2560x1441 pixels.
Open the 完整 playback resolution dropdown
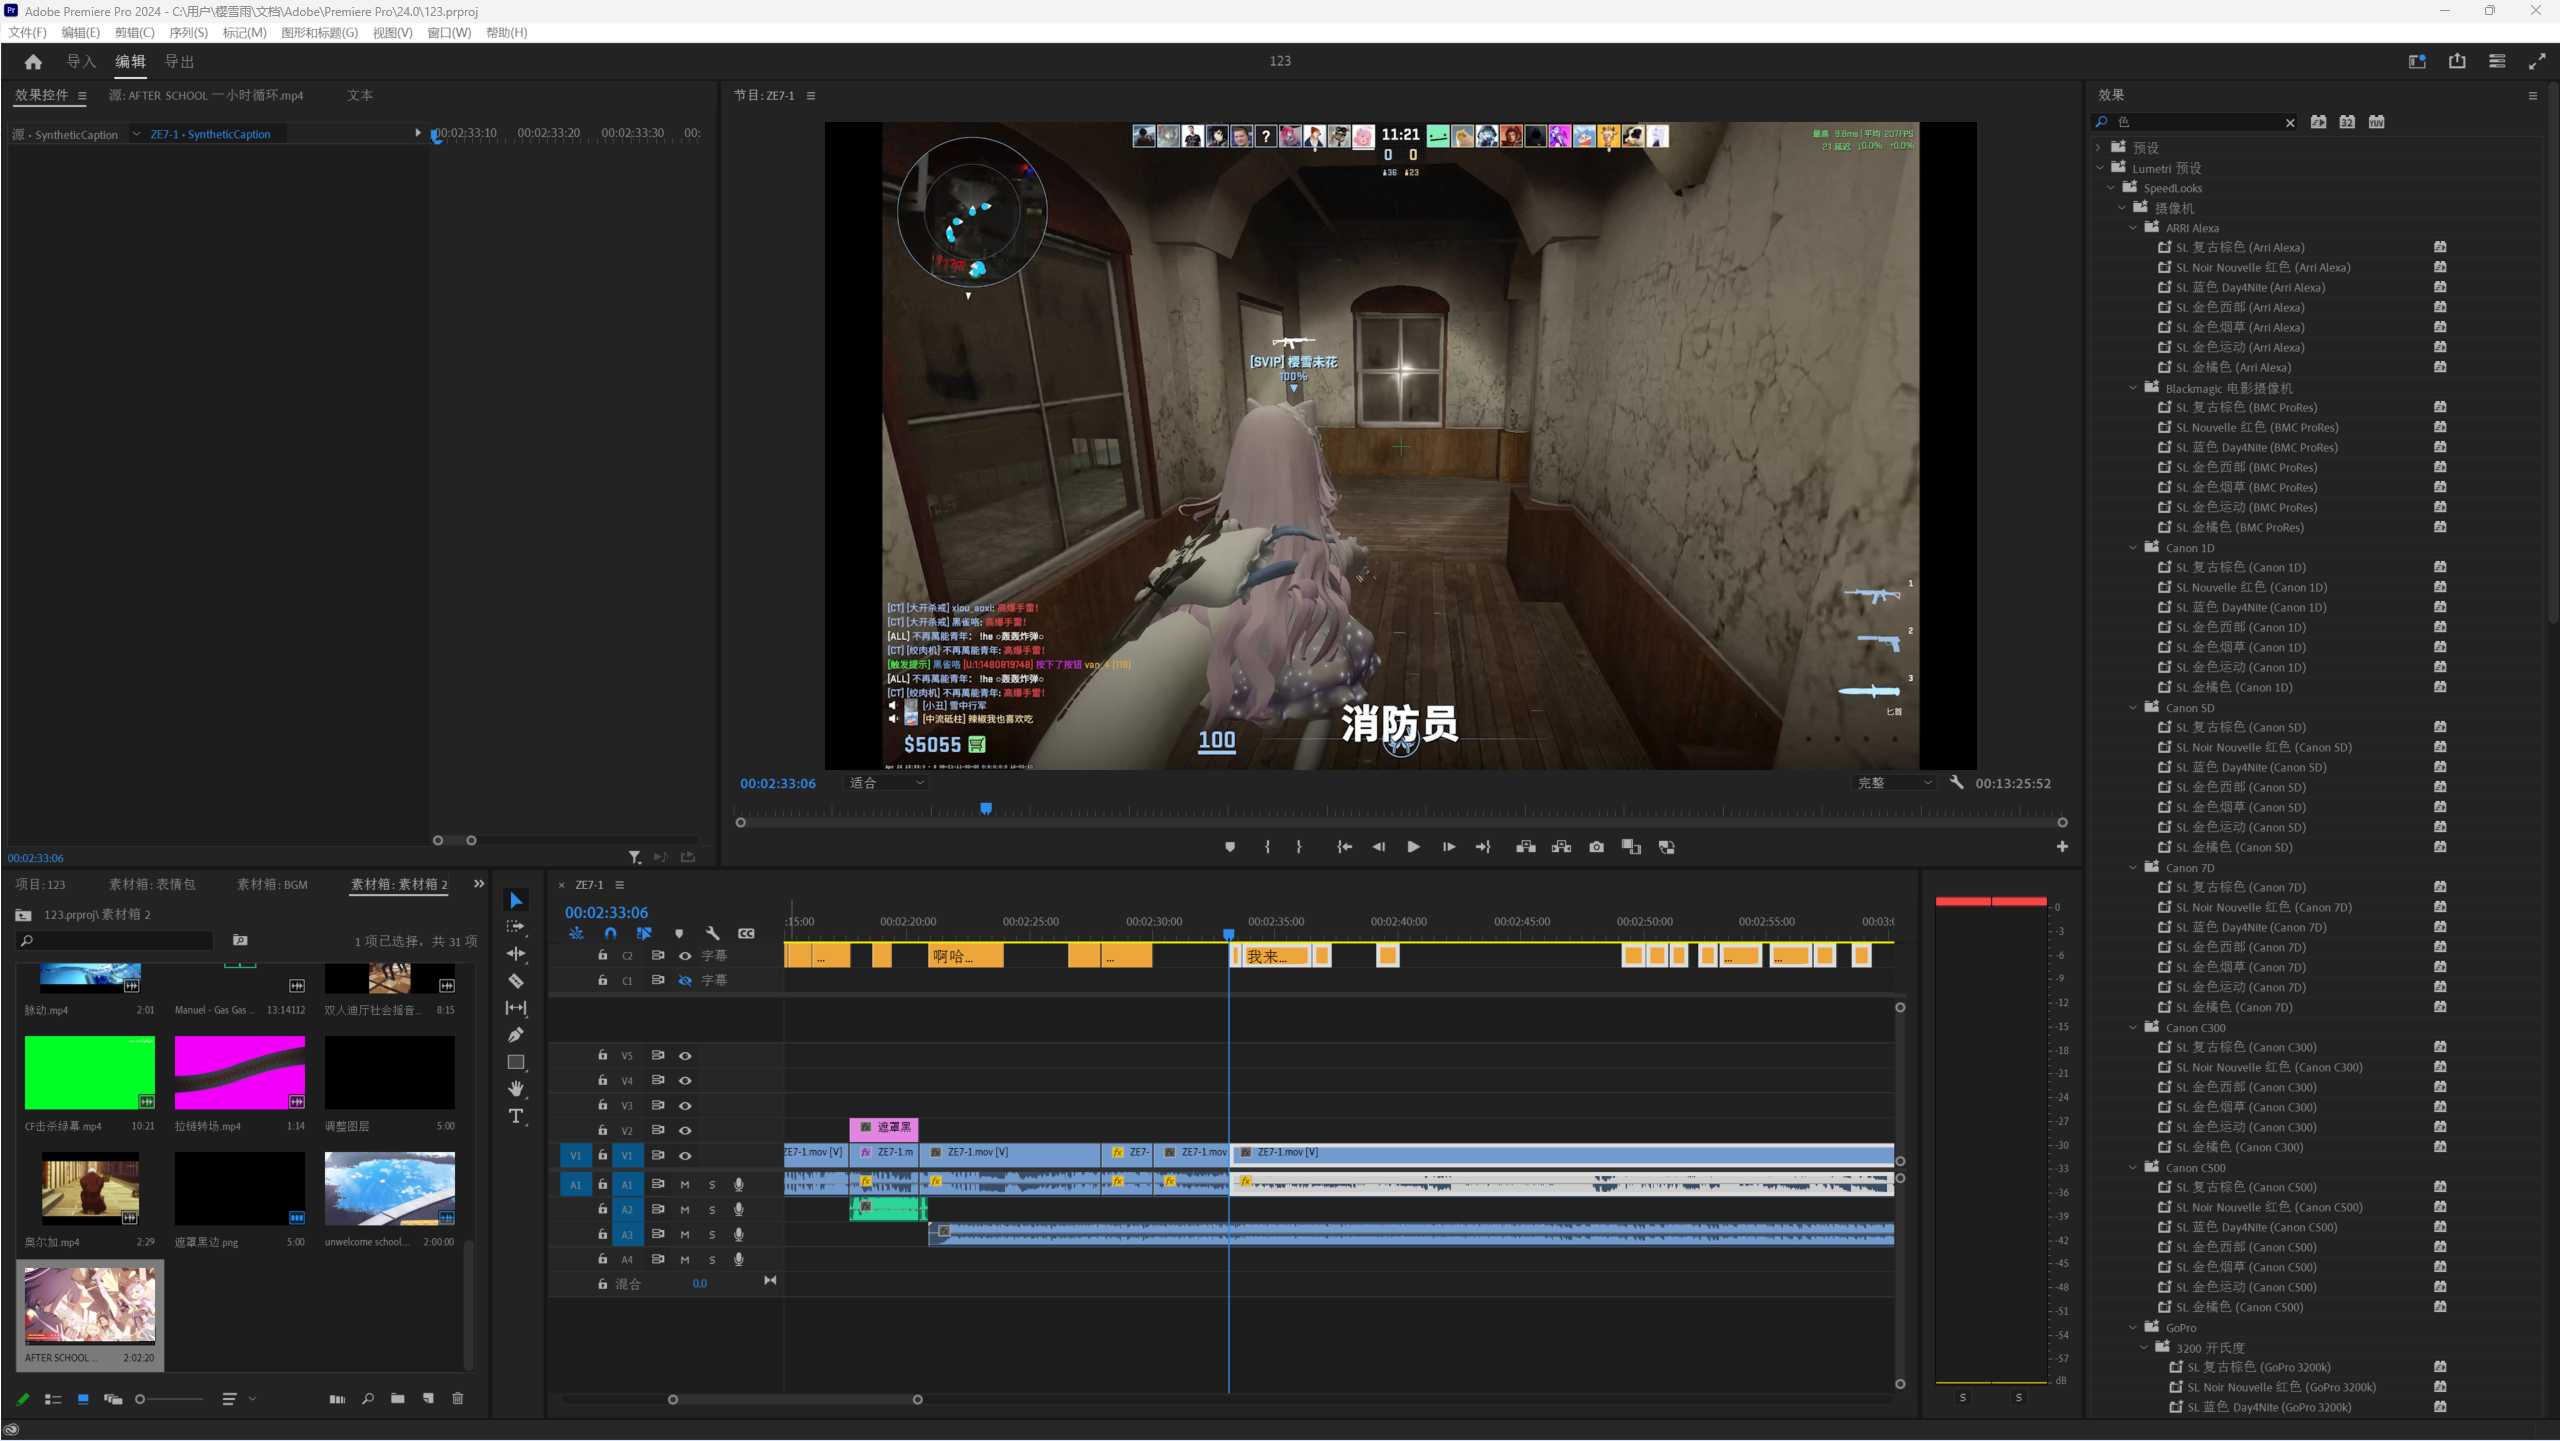1894,783
